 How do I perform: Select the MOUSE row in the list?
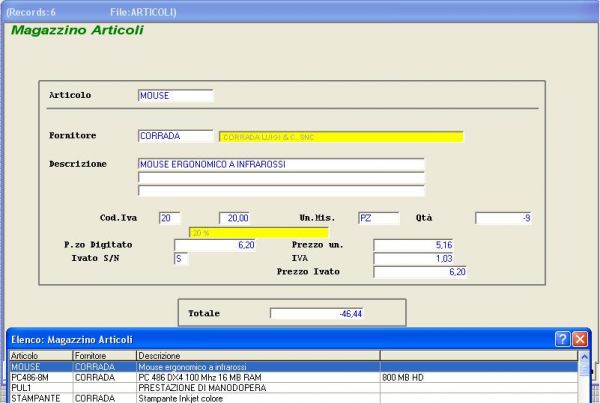(293, 367)
